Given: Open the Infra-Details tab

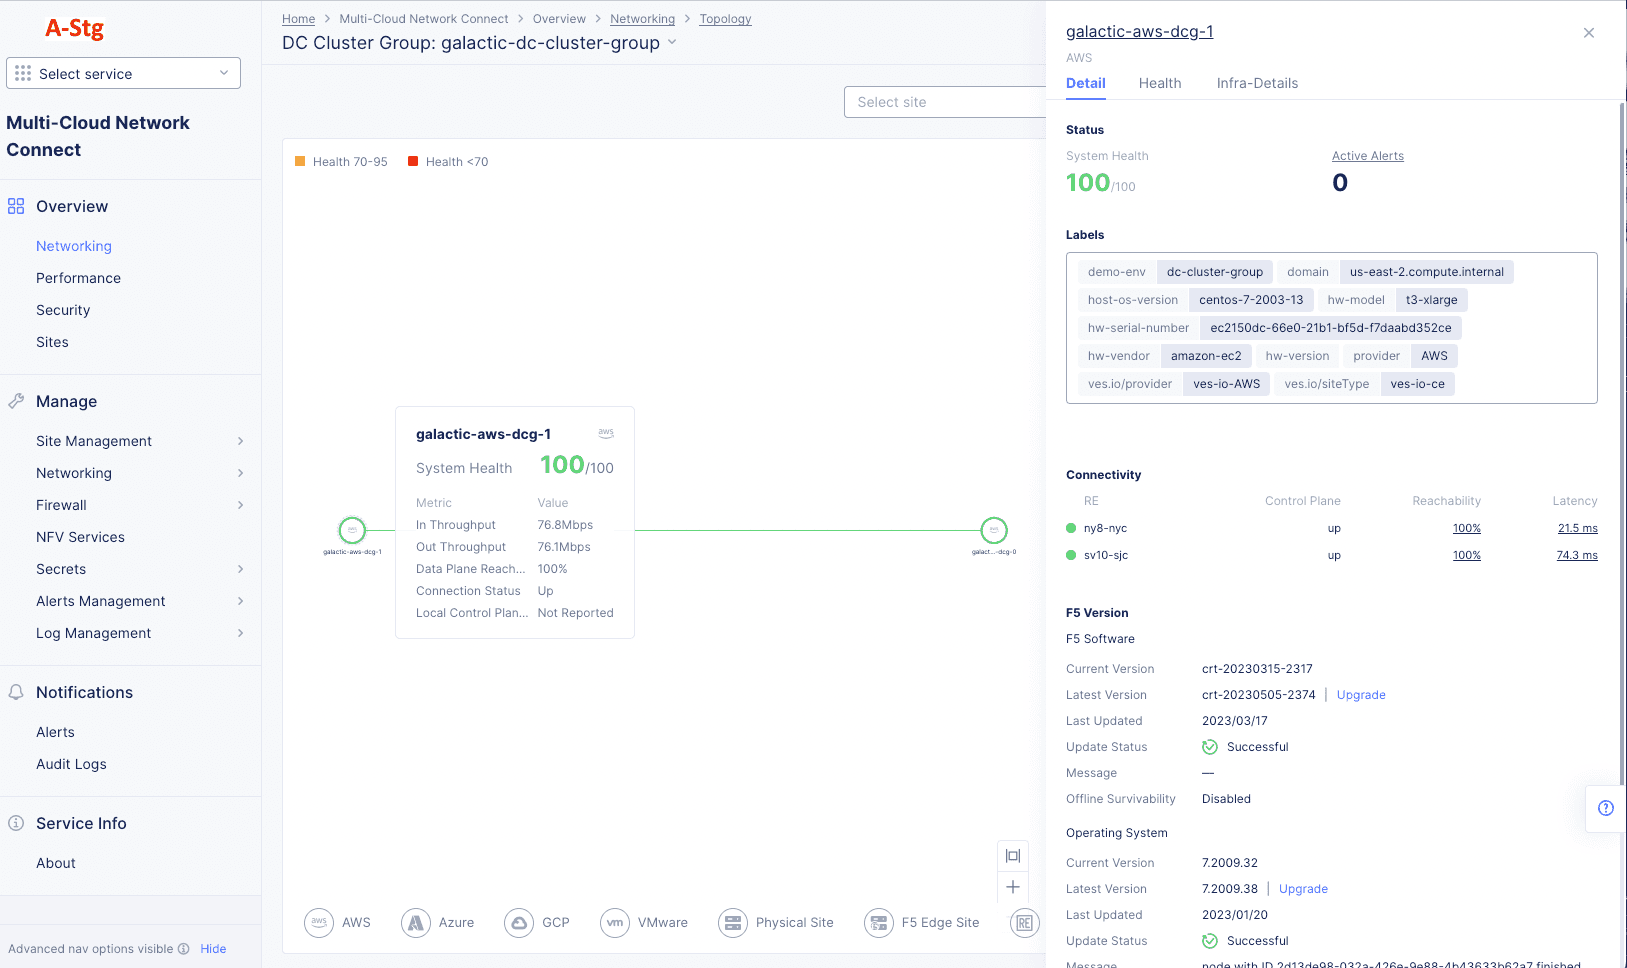Looking at the screenshot, I should point(1257,83).
